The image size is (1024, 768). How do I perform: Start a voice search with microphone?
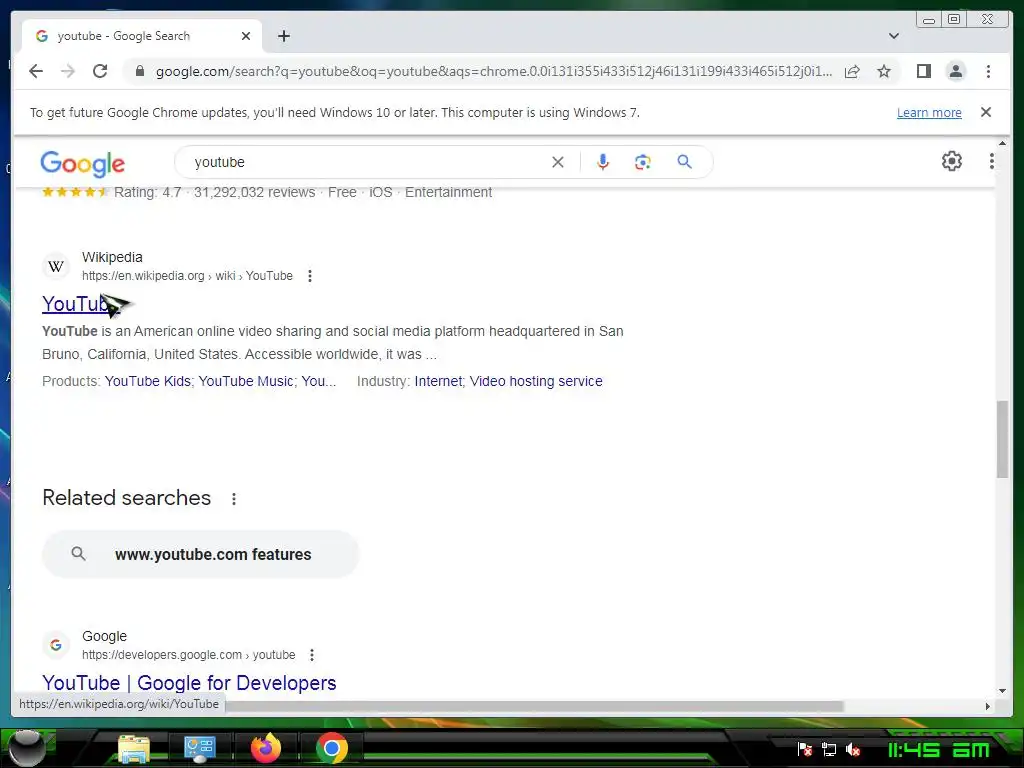(x=603, y=162)
